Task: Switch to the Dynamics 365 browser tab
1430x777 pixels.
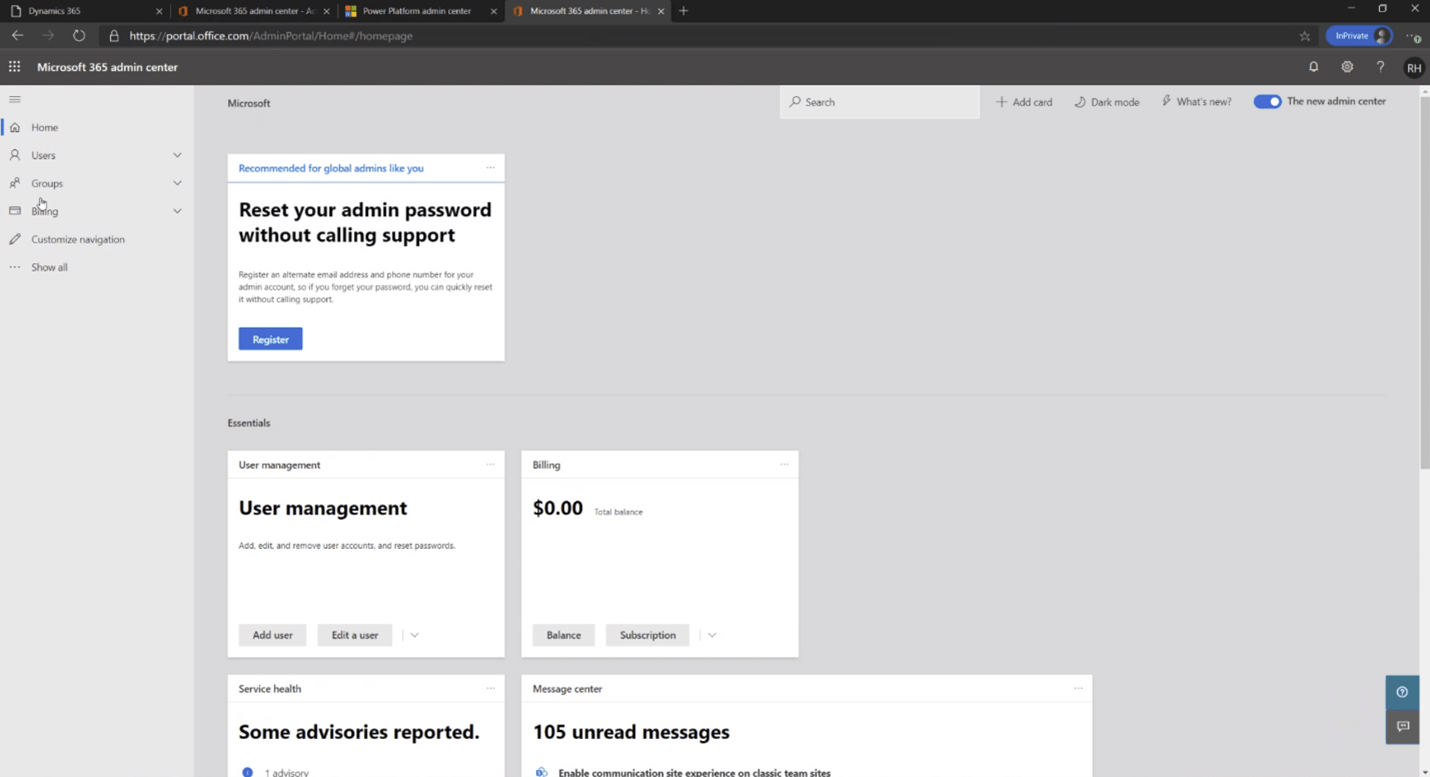Action: (85, 11)
